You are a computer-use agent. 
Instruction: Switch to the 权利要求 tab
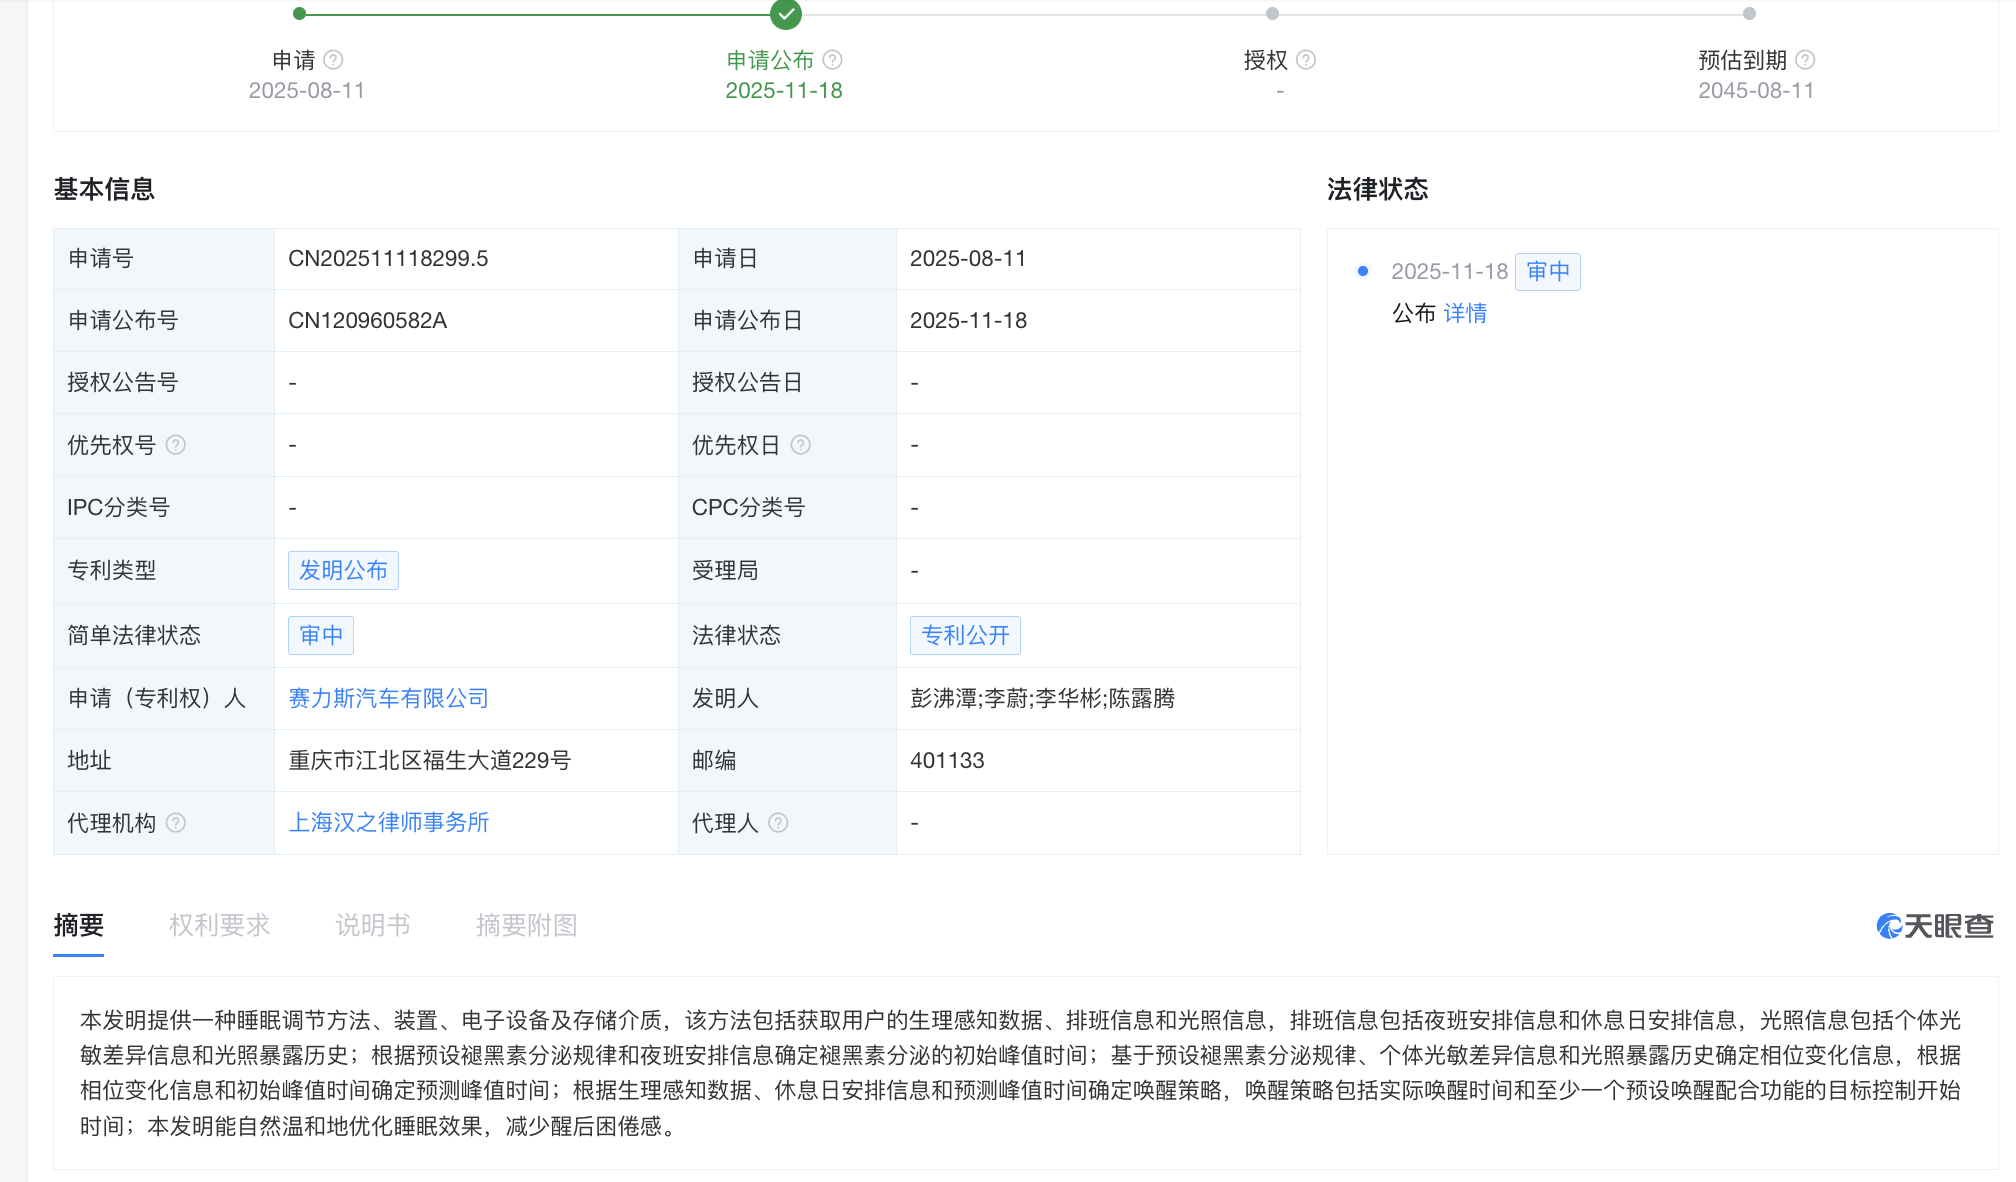[219, 925]
